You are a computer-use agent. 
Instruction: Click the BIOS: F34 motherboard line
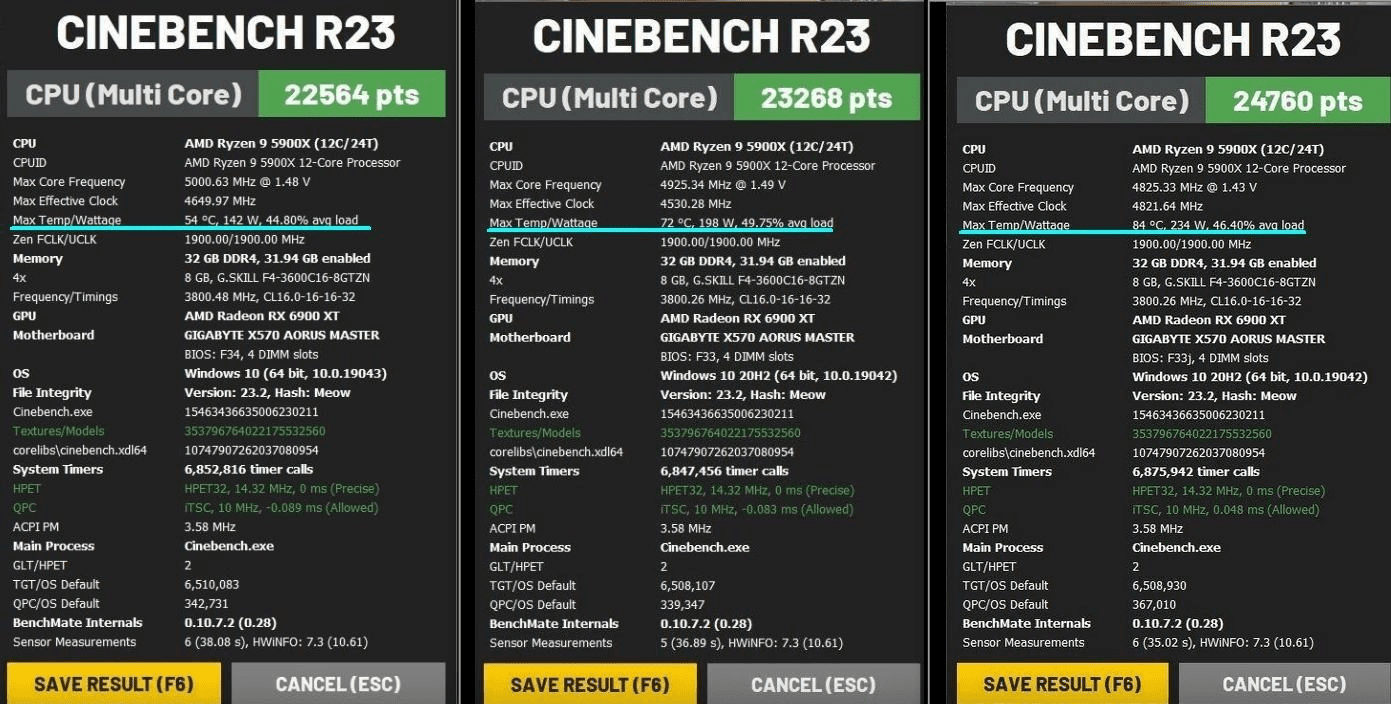251,354
